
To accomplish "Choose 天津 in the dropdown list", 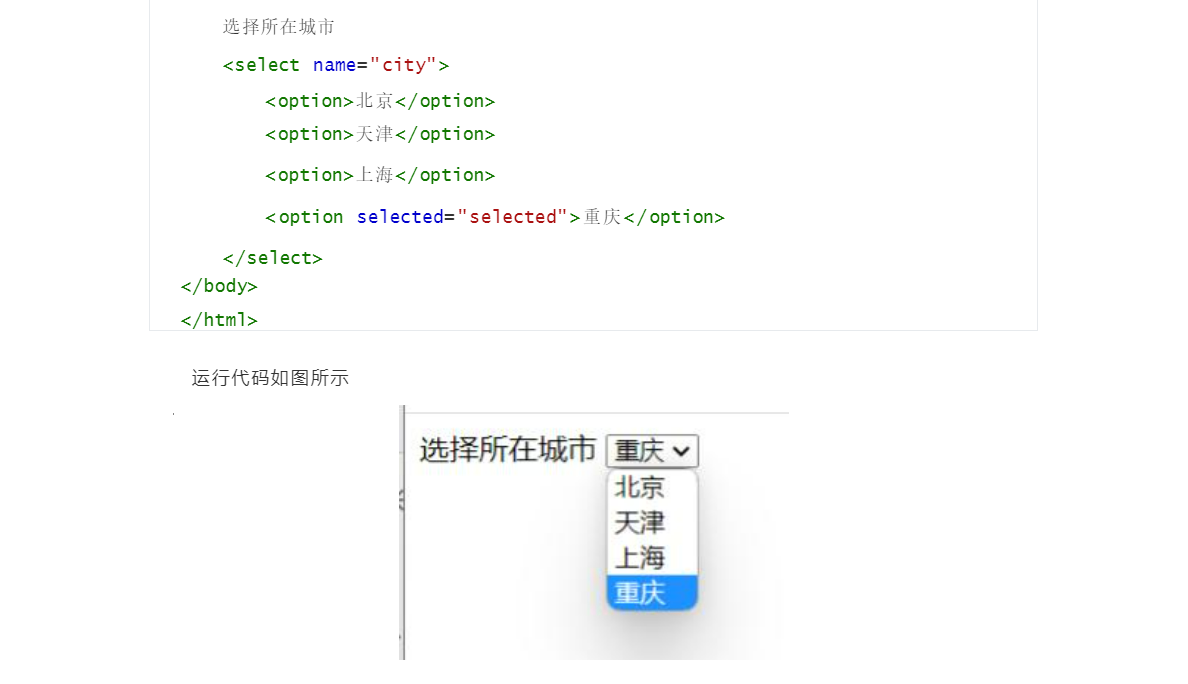I will (640, 523).
